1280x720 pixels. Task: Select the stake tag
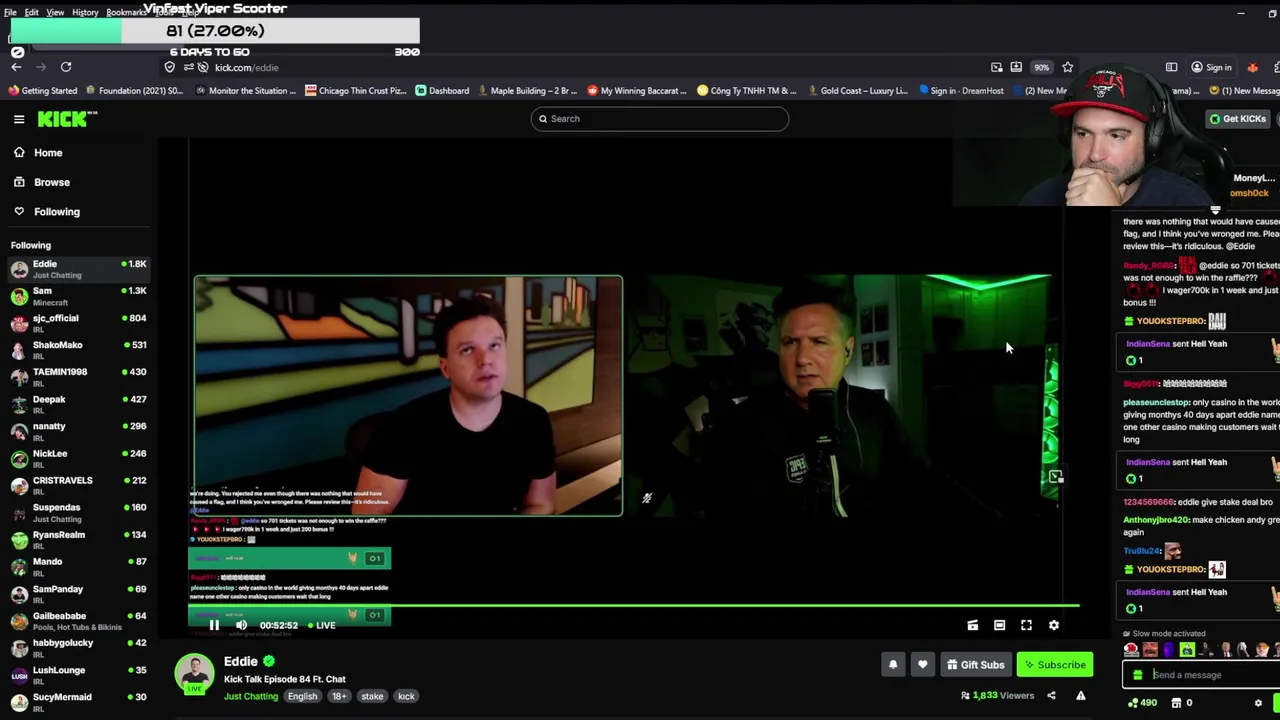pyautogui.click(x=372, y=697)
